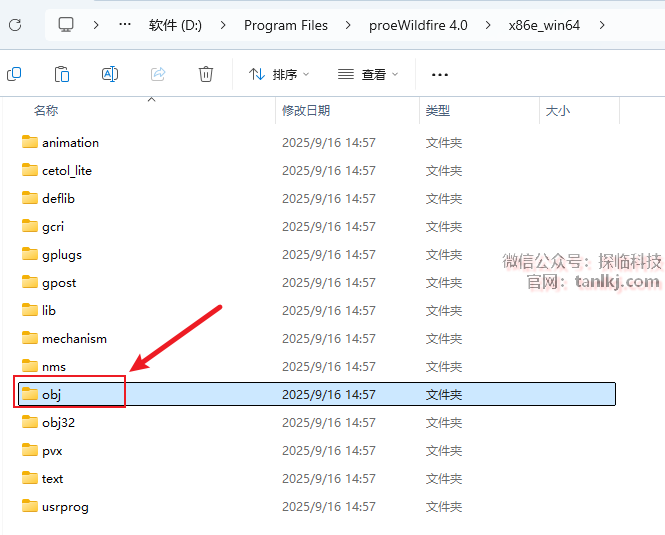Select the usrprog folder row

pyautogui.click(x=65, y=506)
